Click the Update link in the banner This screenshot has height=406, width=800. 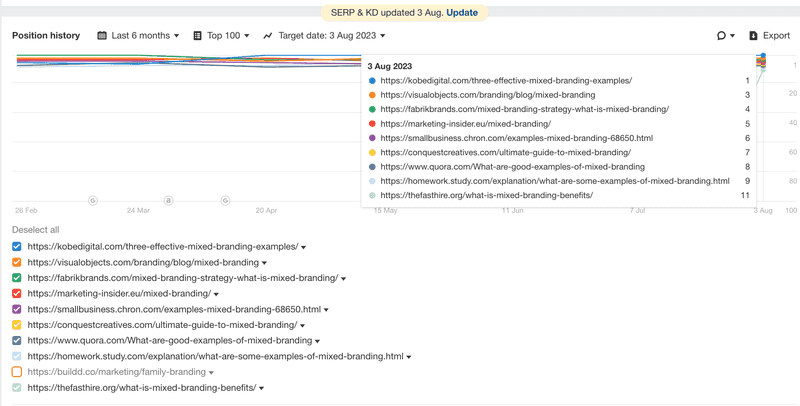(462, 13)
